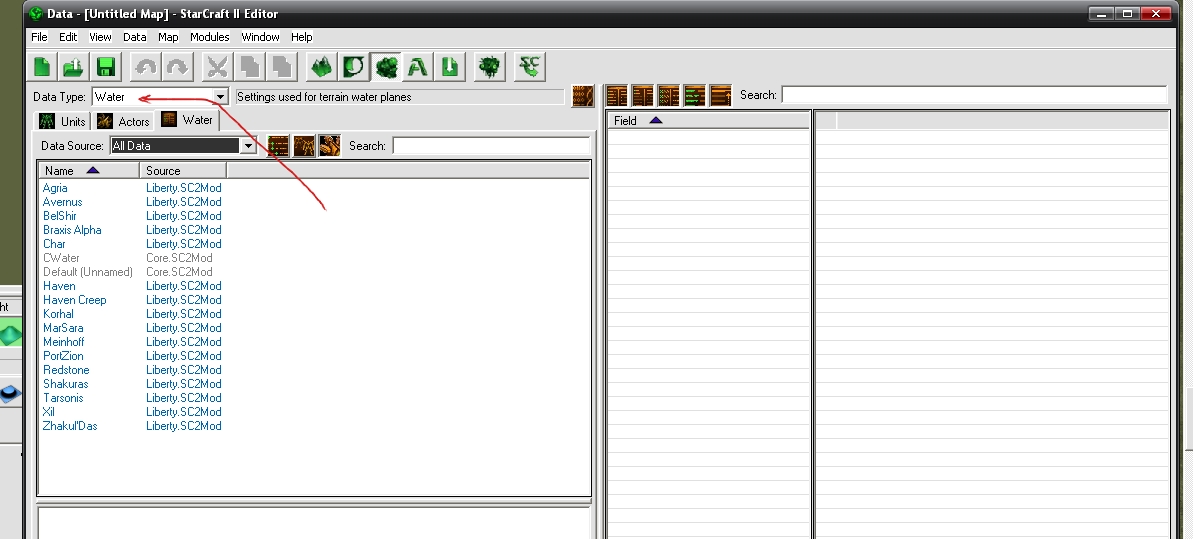Viewport: 1193px width, 539px height.
Task: Select the CWater entry
Action: [x=61, y=258]
